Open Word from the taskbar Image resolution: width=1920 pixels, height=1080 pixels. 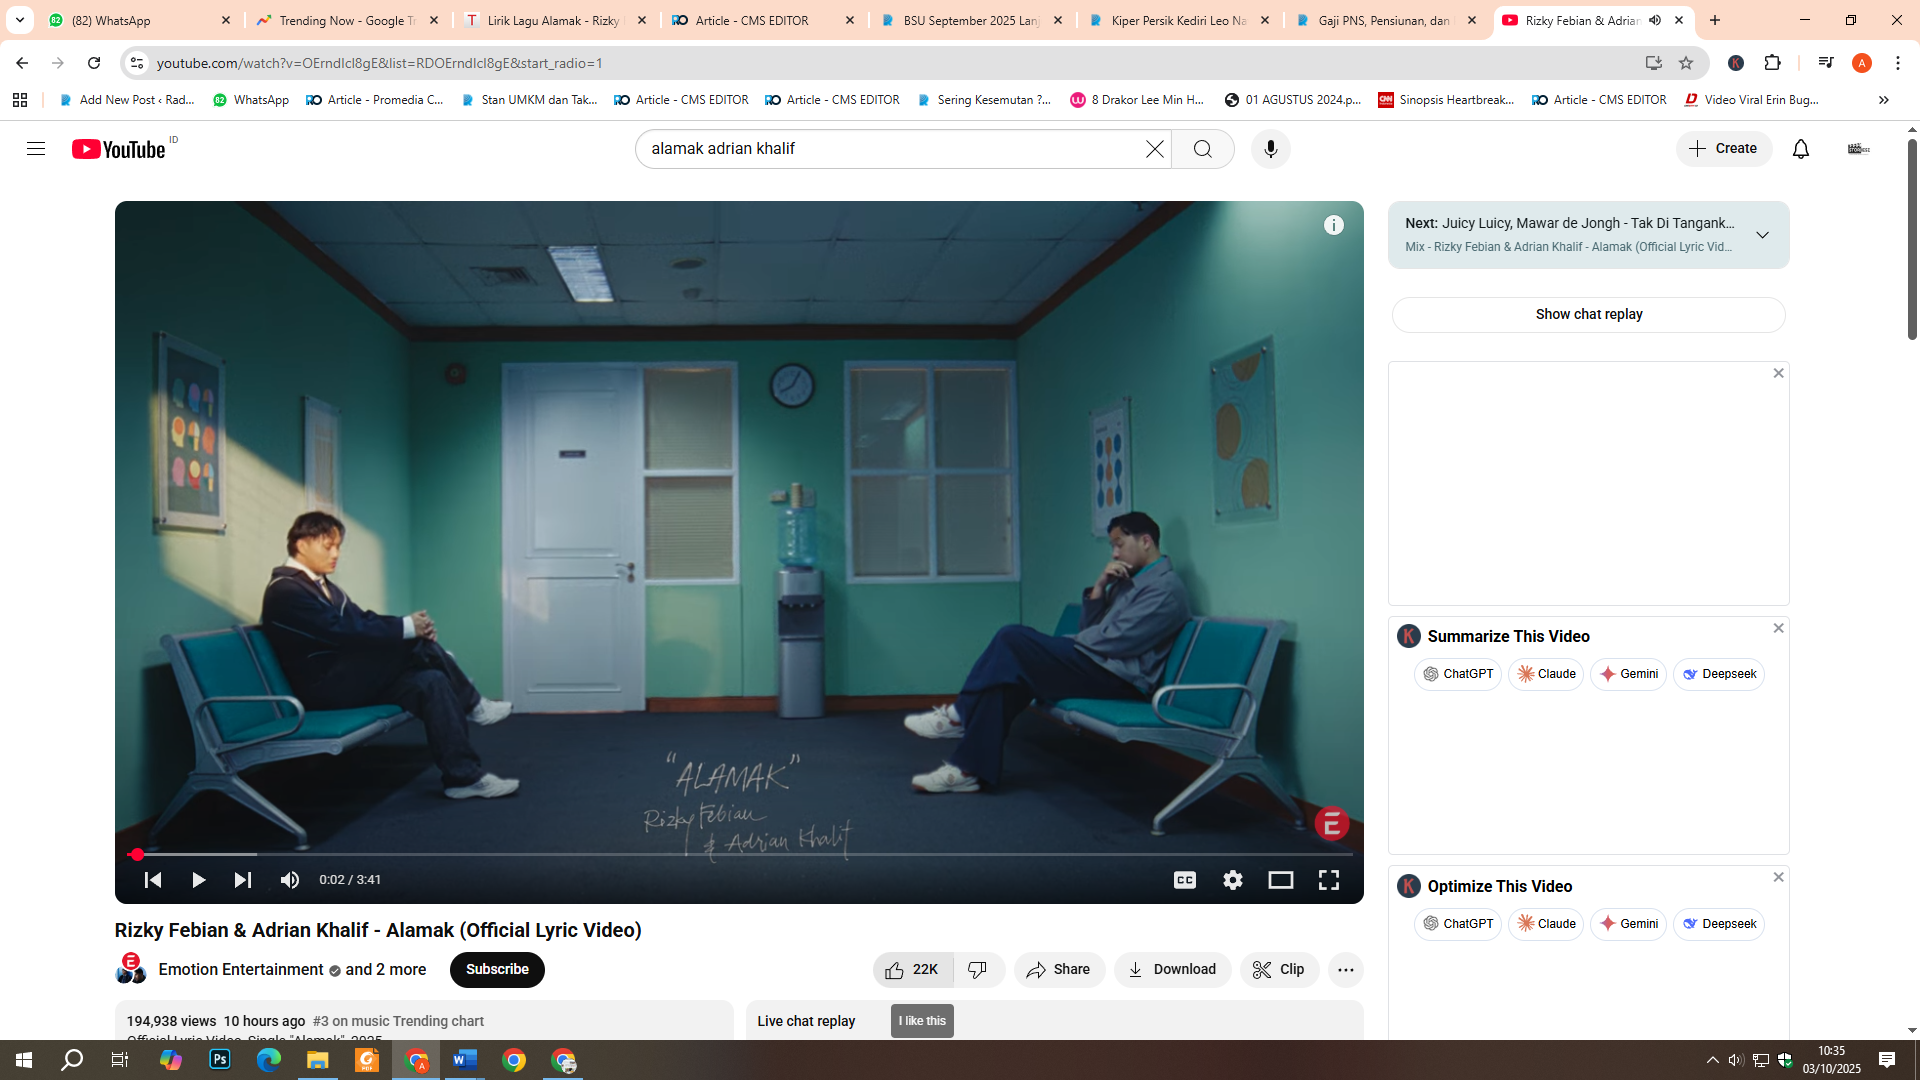tap(465, 1060)
